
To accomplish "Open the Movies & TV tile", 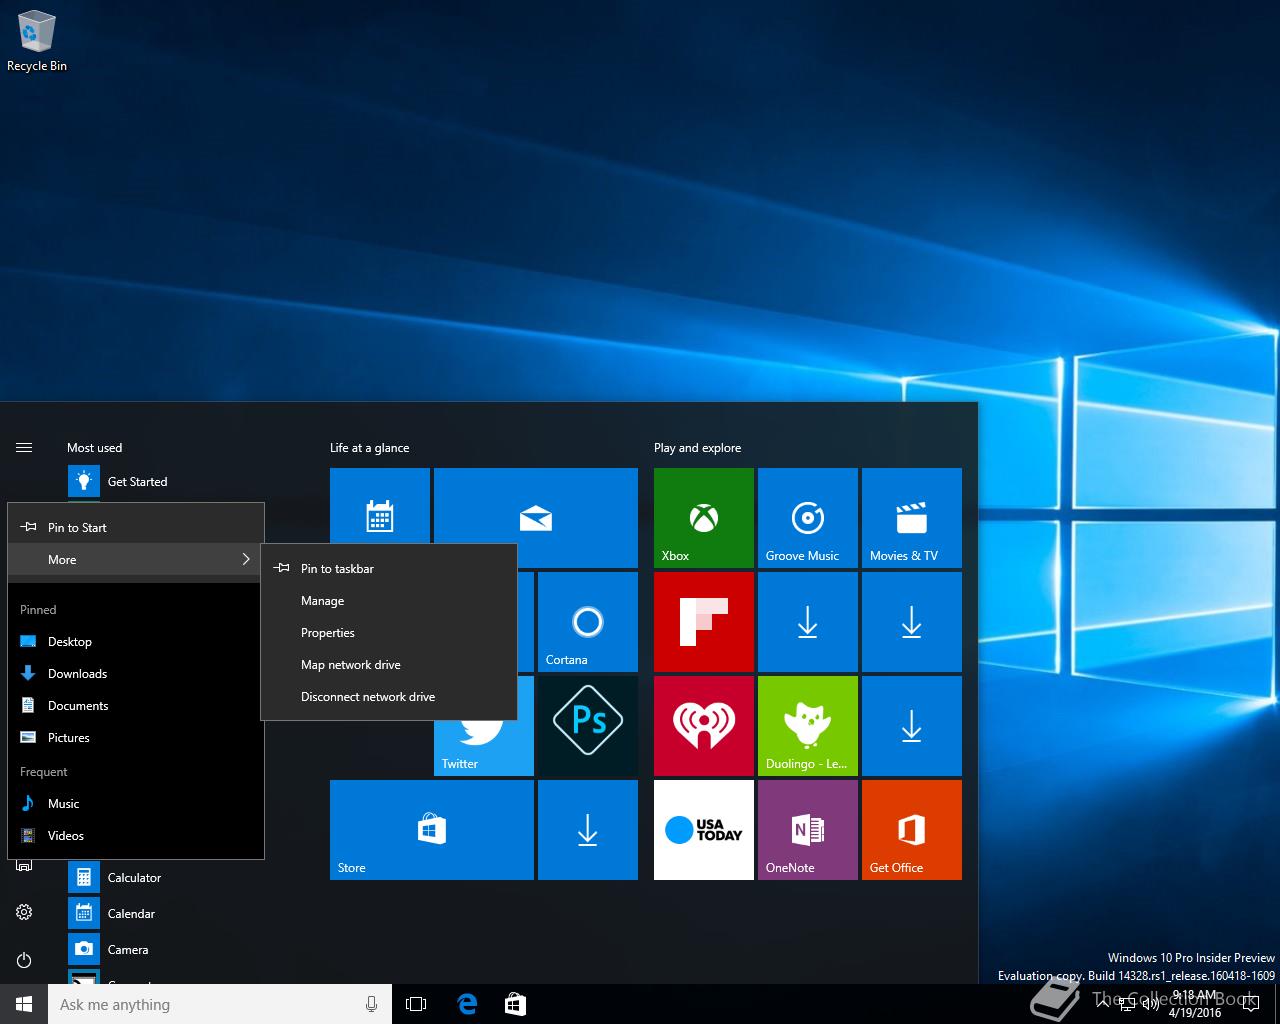I will click(x=912, y=518).
